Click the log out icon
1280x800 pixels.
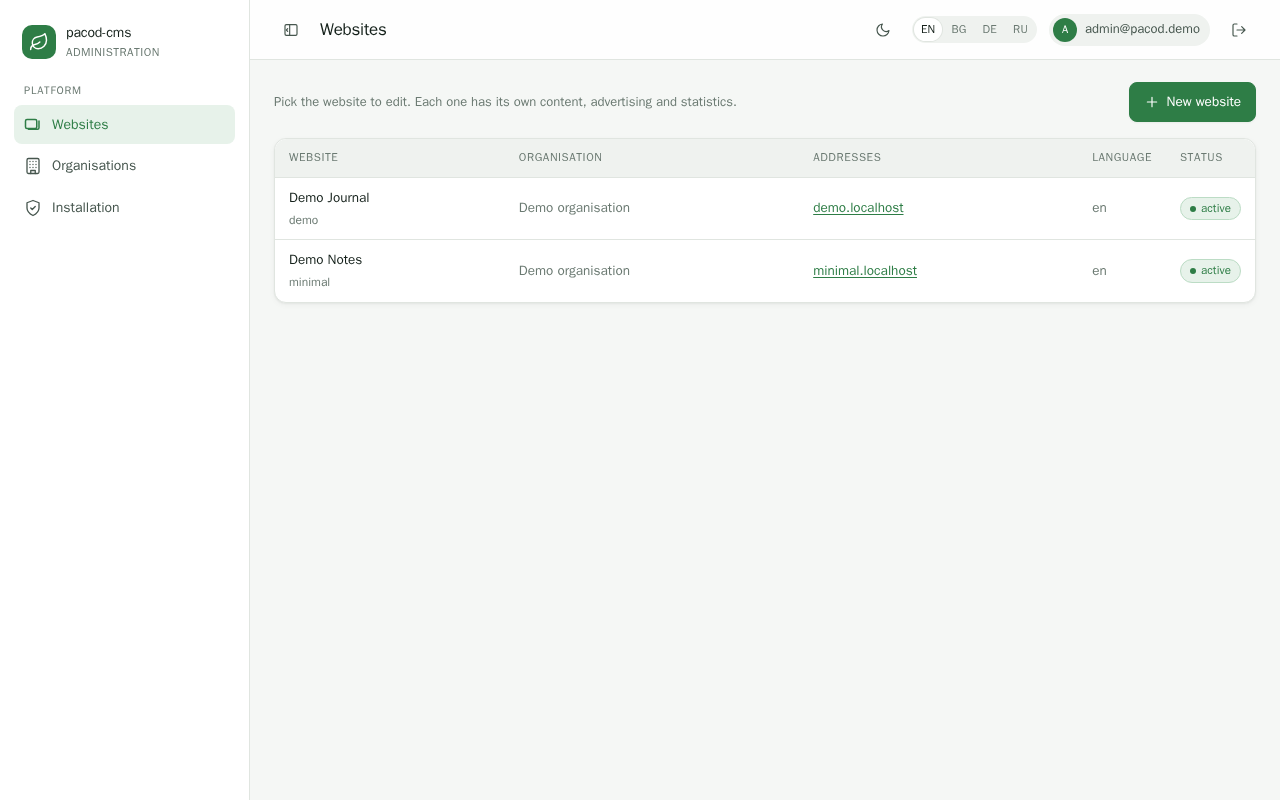[x=1239, y=30]
